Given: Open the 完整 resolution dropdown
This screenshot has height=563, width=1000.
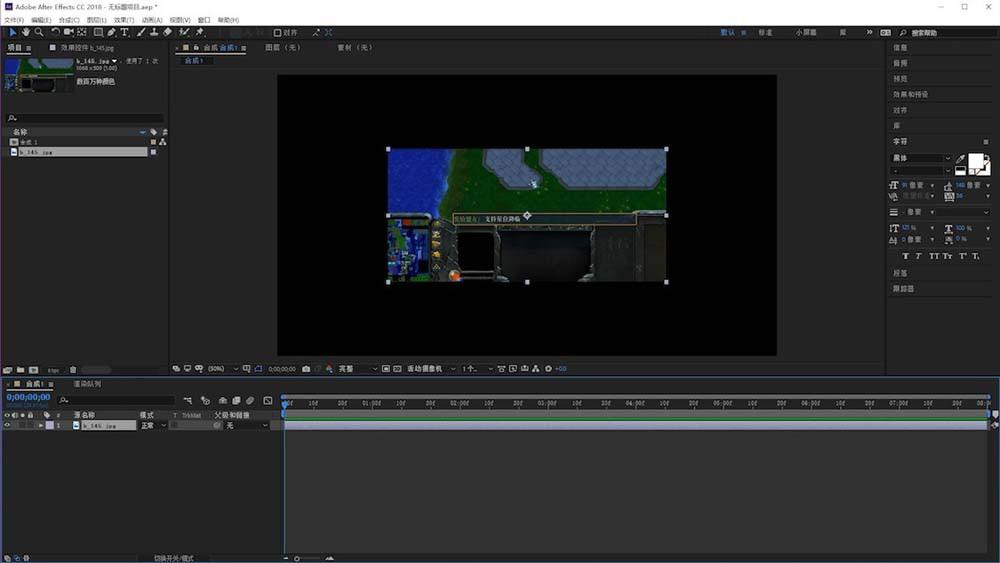Looking at the screenshot, I should click(x=358, y=369).
